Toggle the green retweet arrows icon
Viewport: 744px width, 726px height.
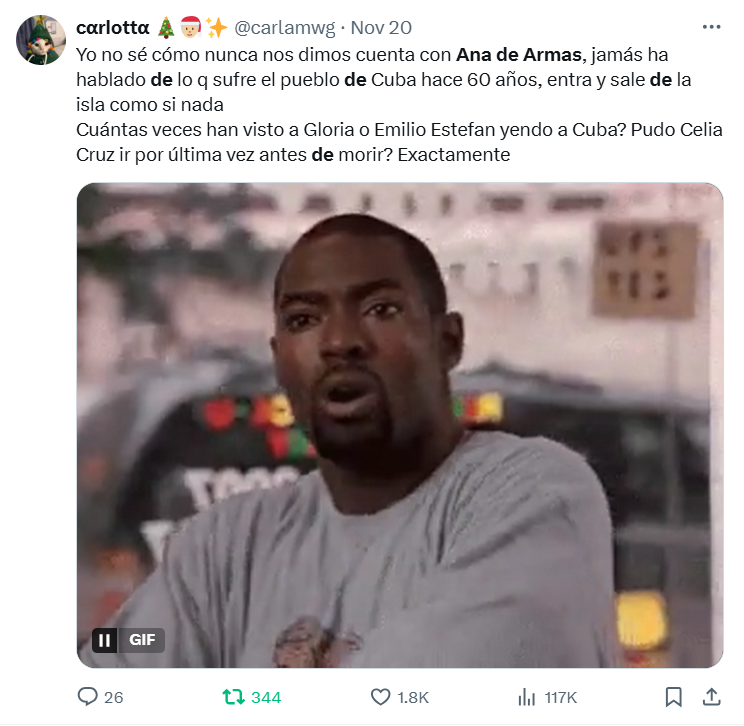pyautogui.click(x=233, y=697)
